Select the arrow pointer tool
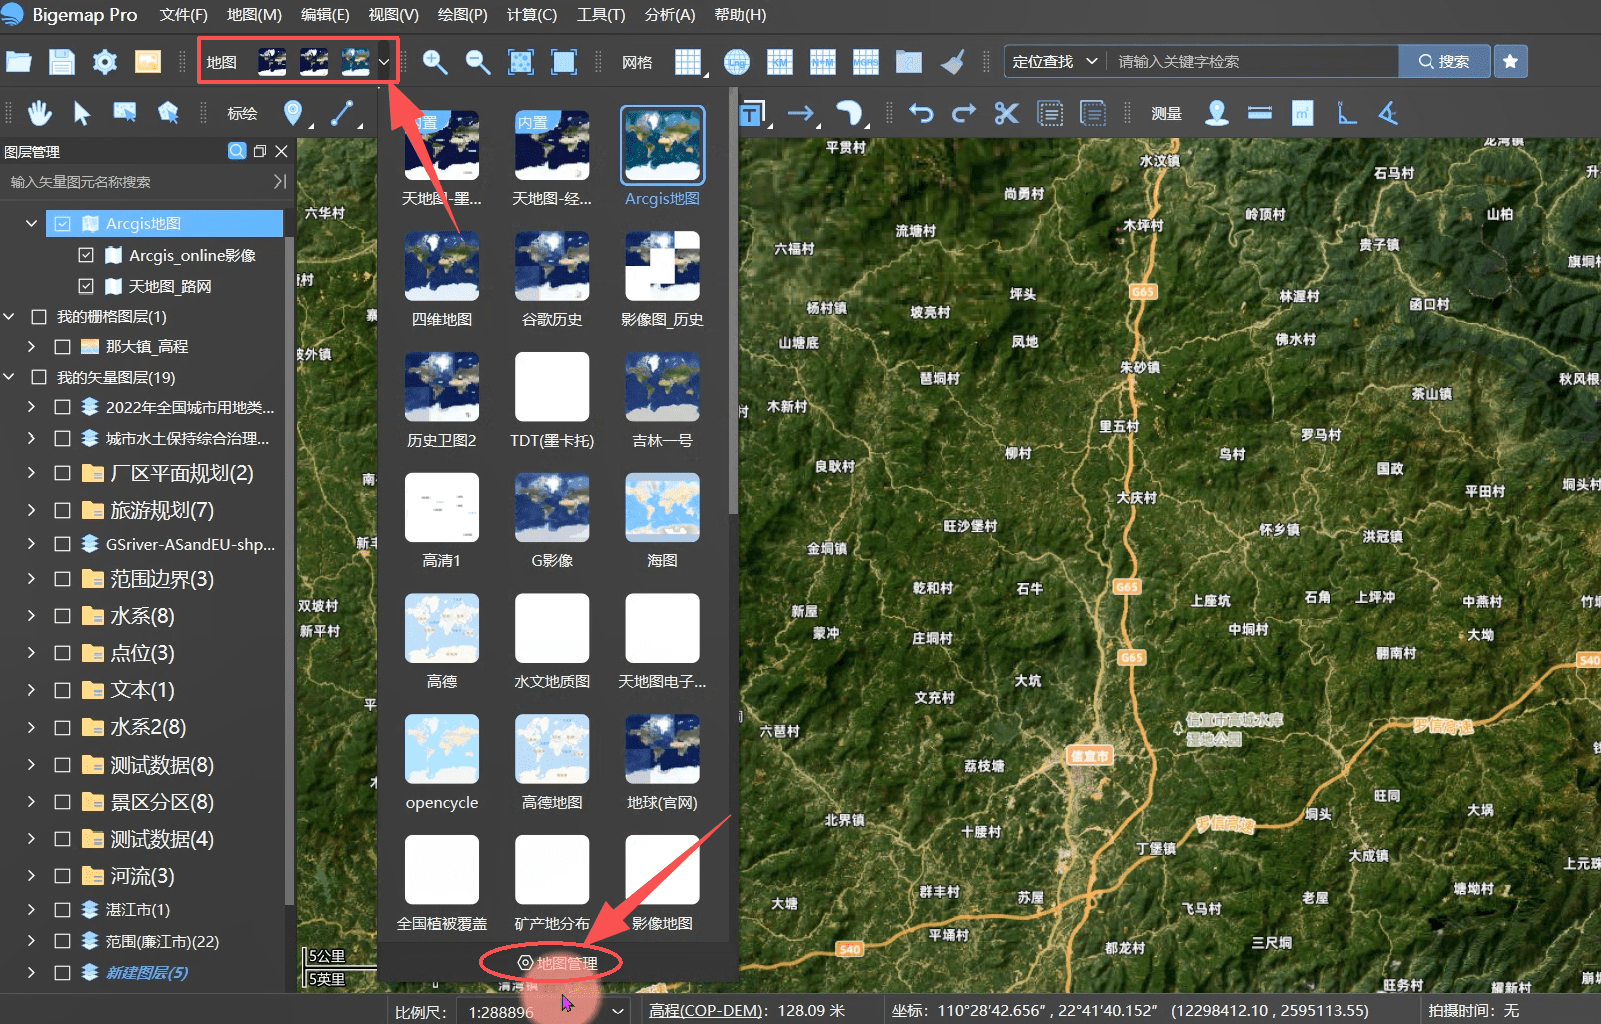The width and height of the screenshot is (1601, 1024). click(x=82, y=113)
